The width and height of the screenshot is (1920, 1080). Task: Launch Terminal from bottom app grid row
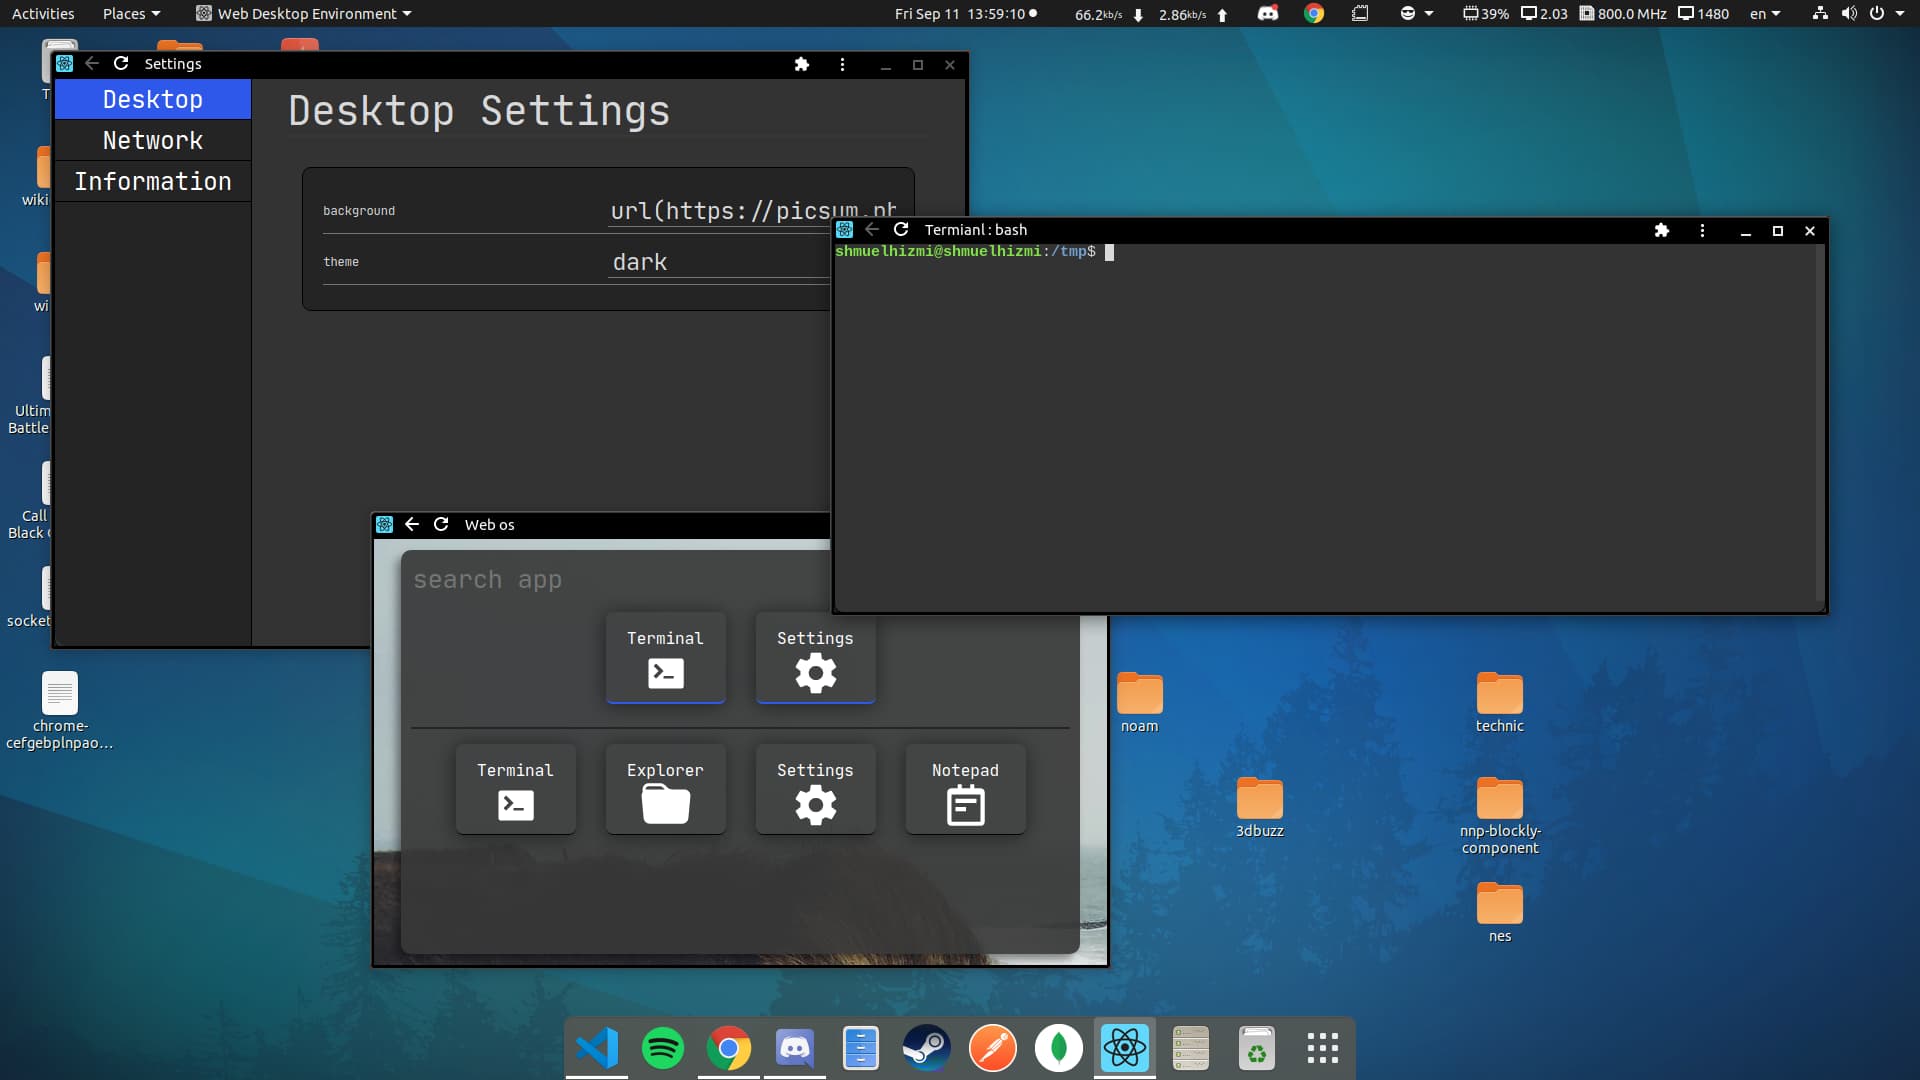[515, 789]
